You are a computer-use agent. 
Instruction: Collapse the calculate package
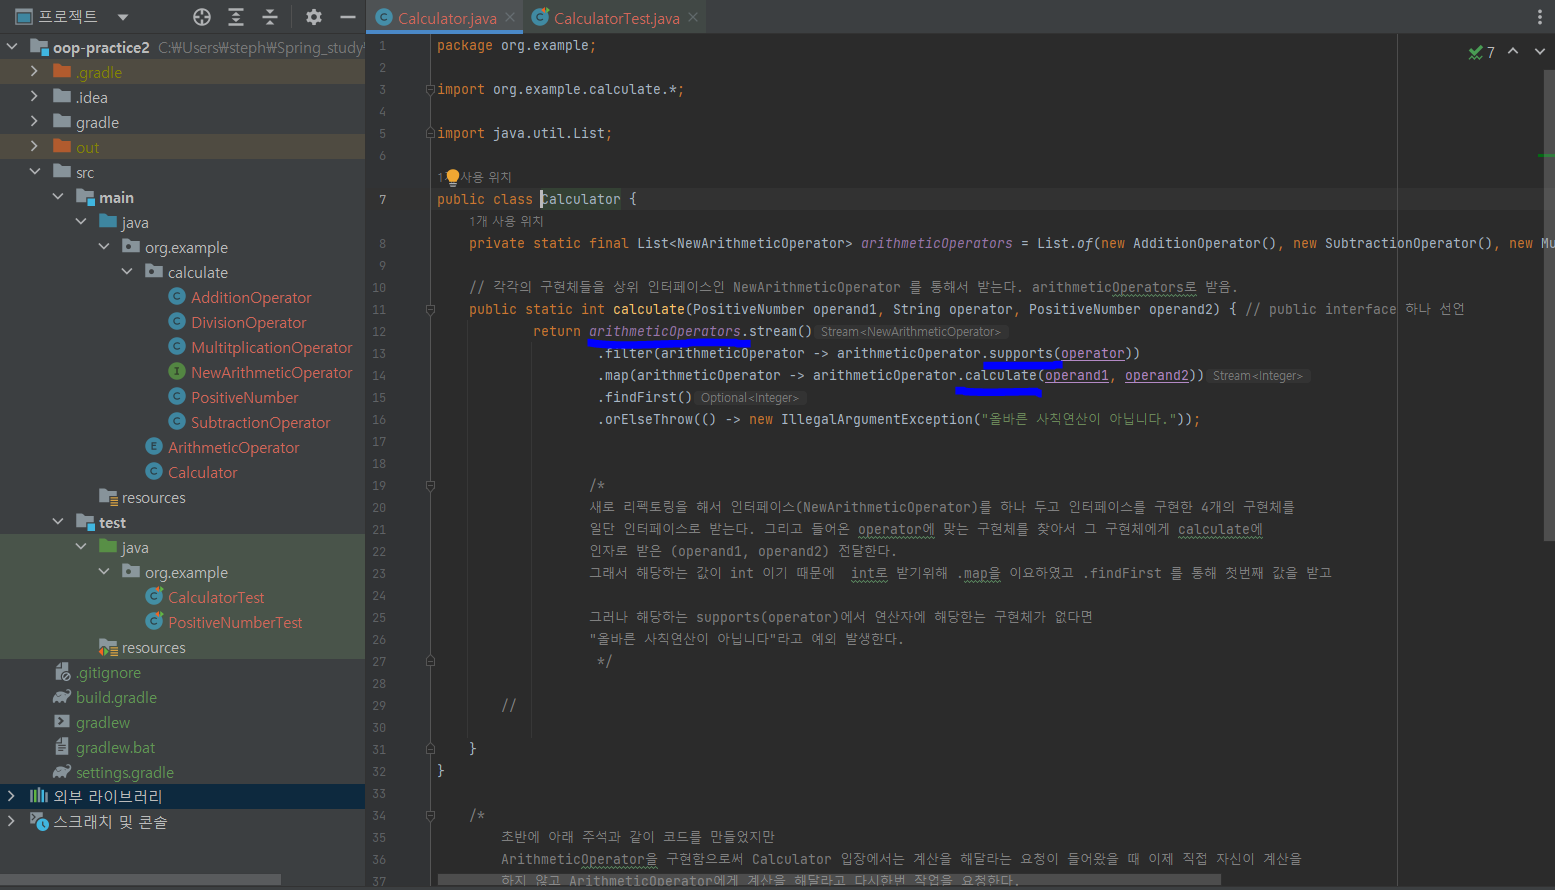(127, 272)
